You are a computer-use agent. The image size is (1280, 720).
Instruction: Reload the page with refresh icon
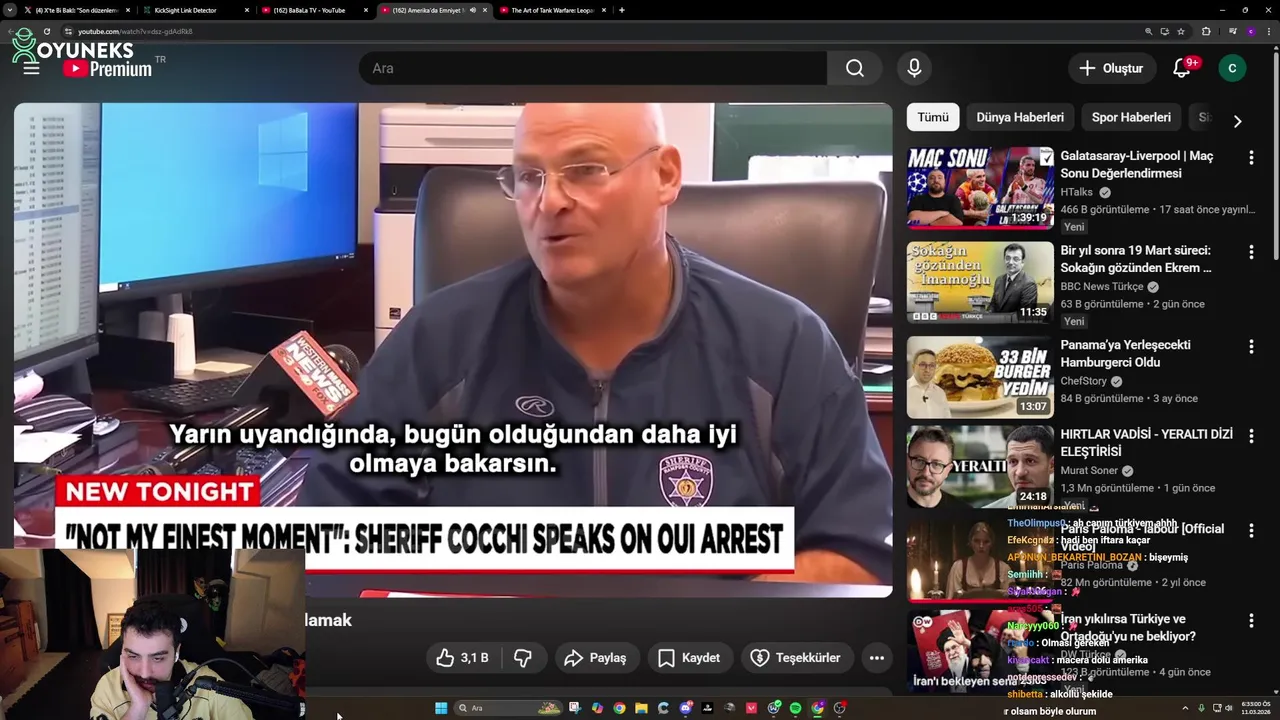tap(46, 31)
